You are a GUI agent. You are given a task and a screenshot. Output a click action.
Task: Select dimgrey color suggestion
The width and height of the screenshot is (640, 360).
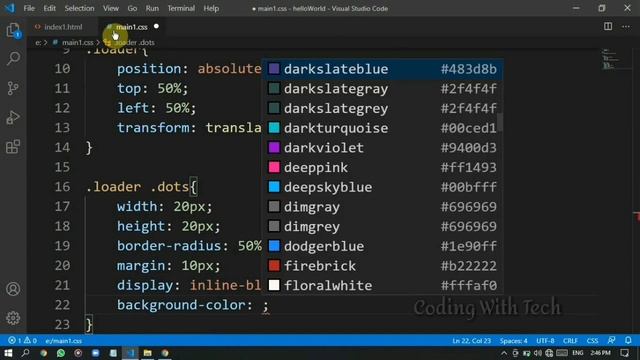point(382,226)
